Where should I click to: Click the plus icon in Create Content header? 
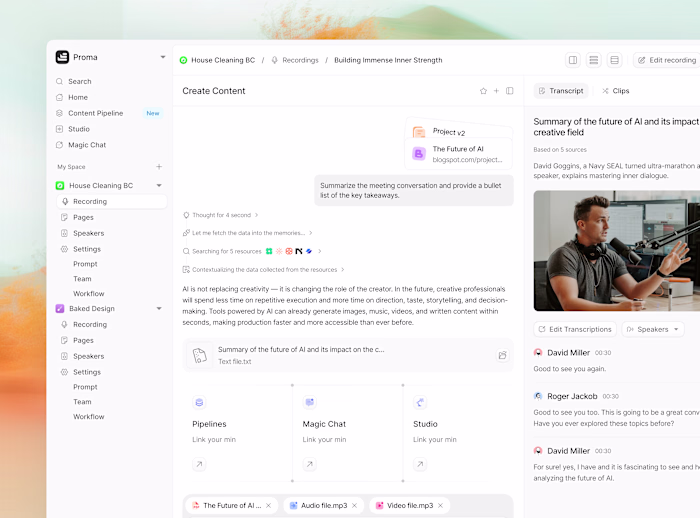(x=496, y=91)
